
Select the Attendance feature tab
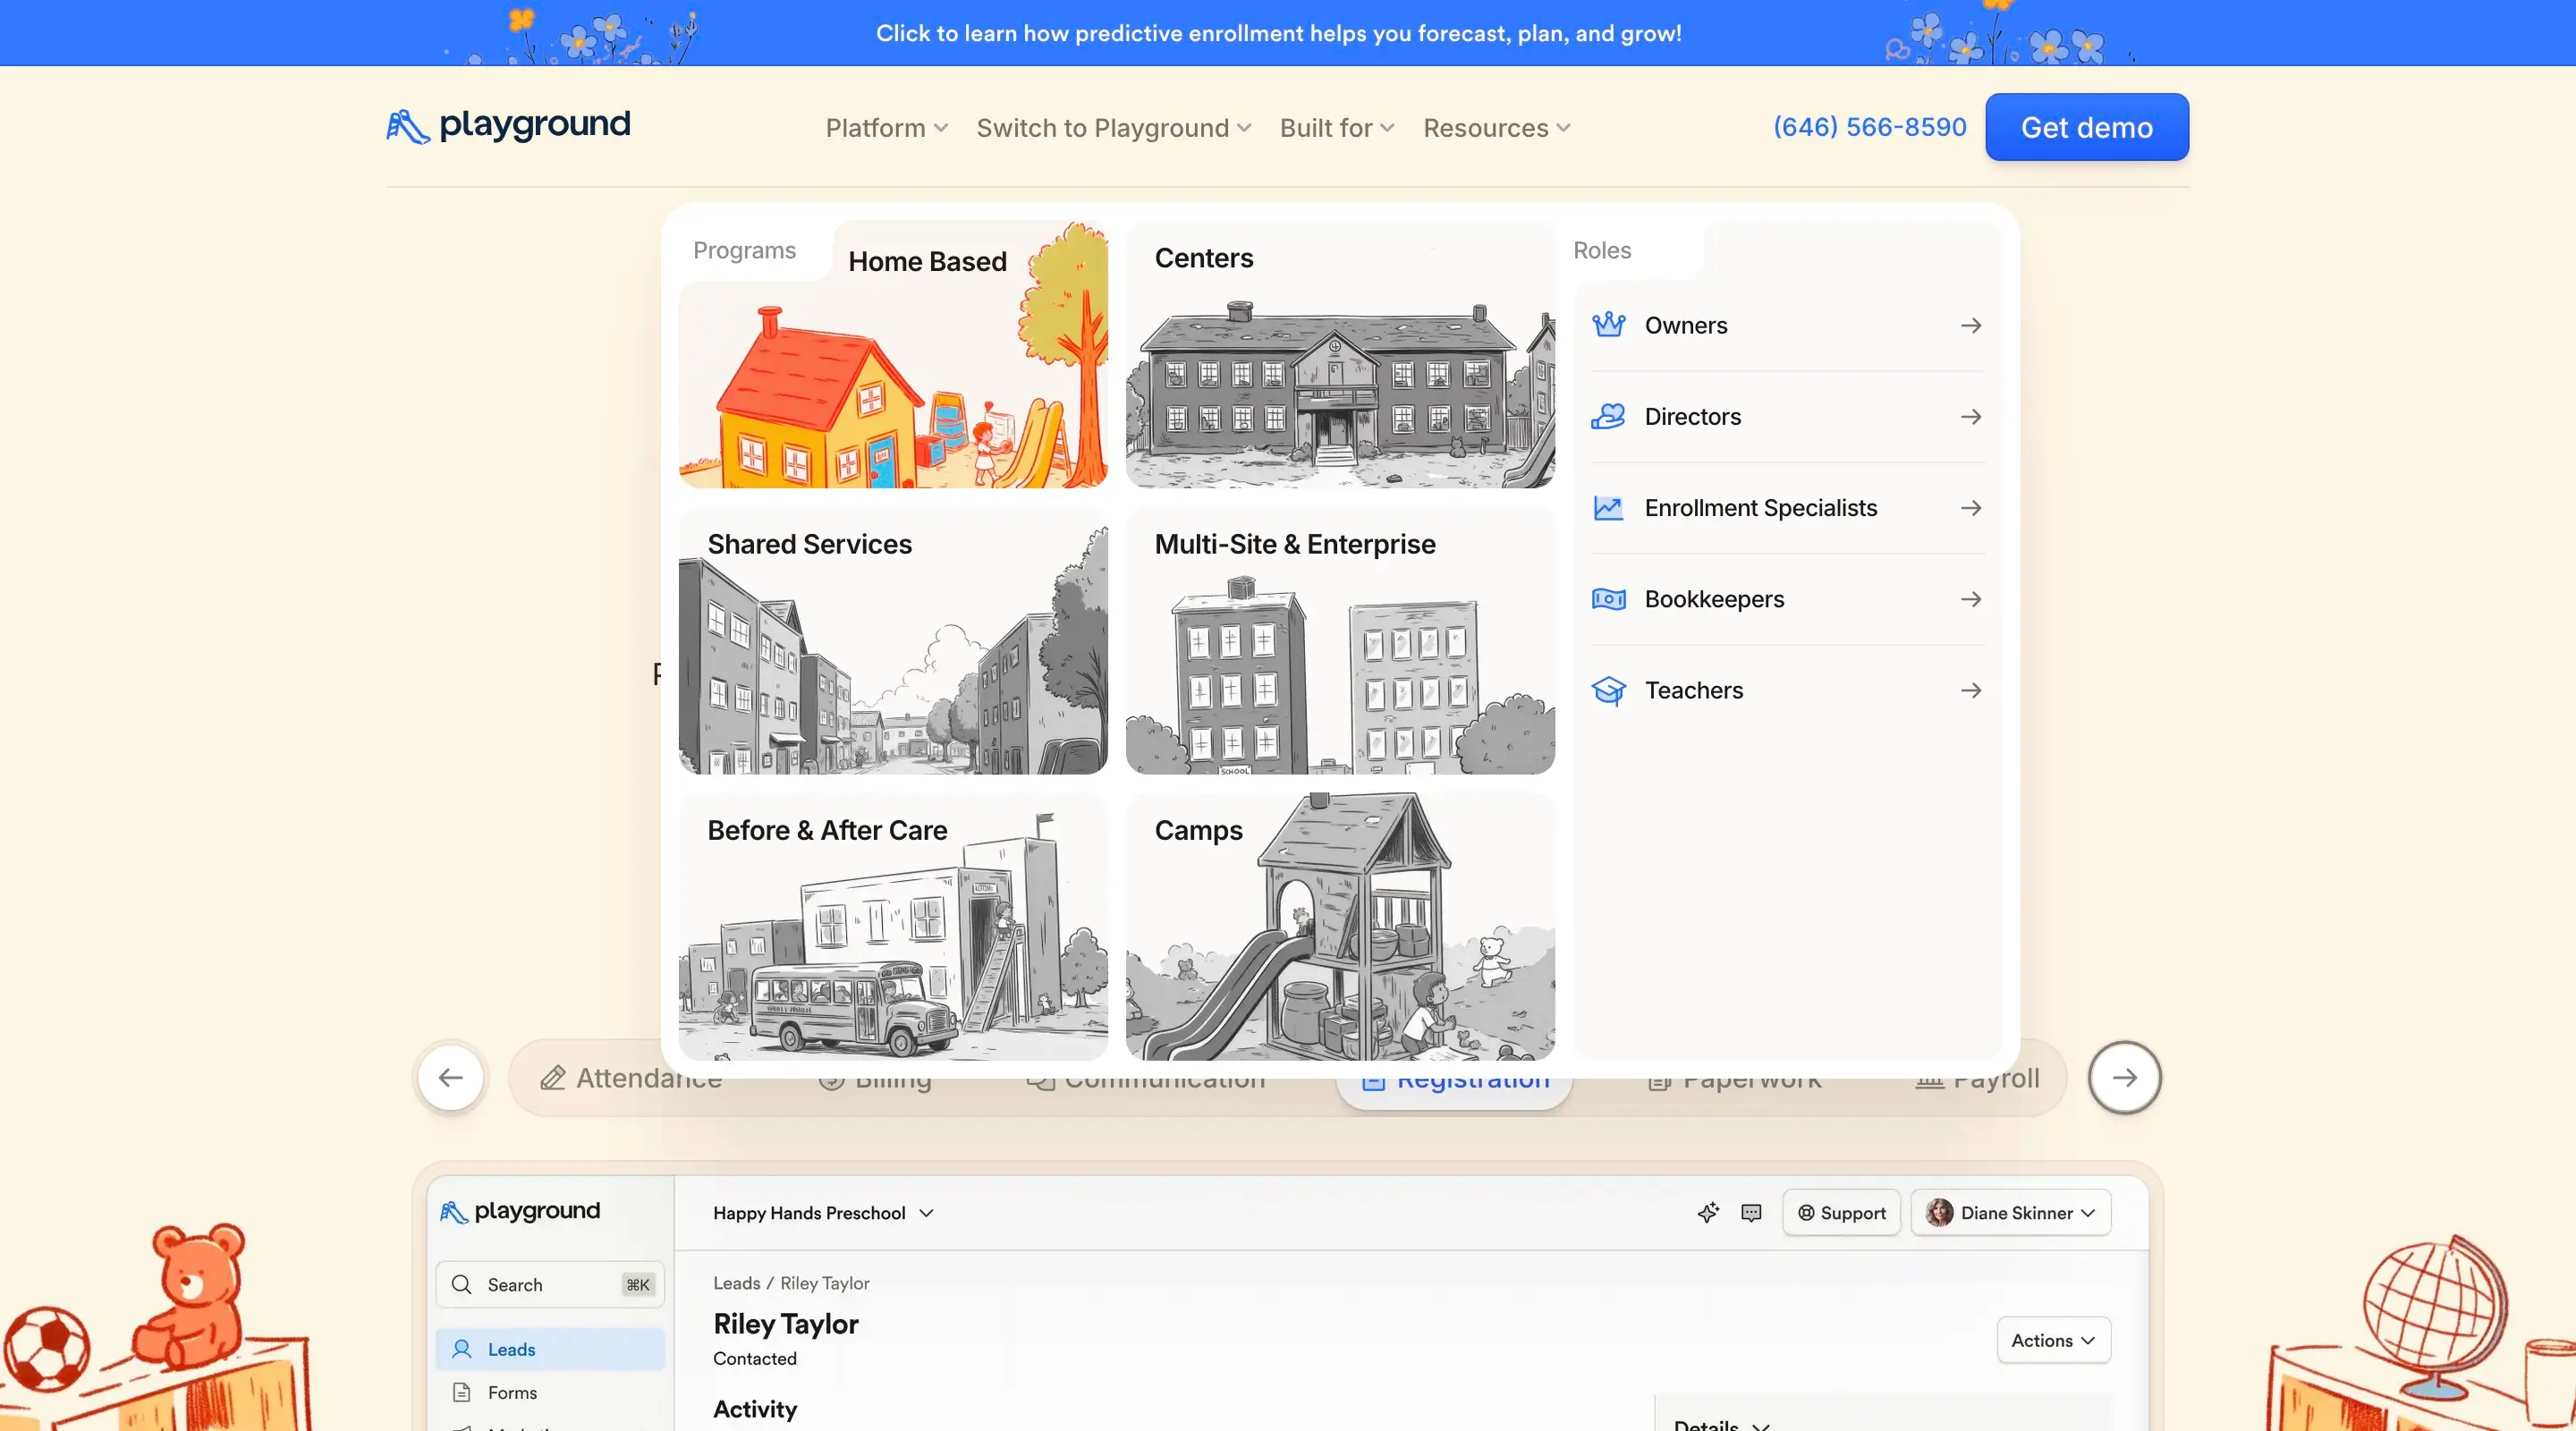coord(631,1078)
